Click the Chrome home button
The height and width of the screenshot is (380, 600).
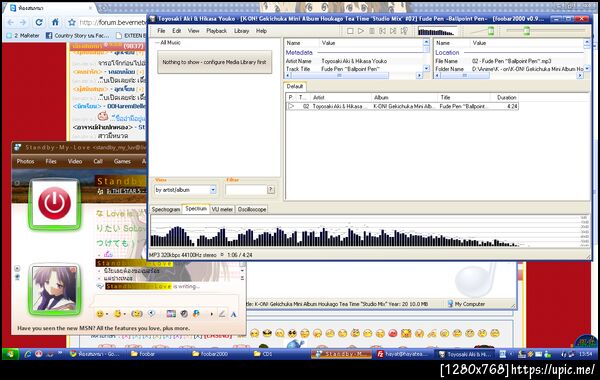(55, 22)
